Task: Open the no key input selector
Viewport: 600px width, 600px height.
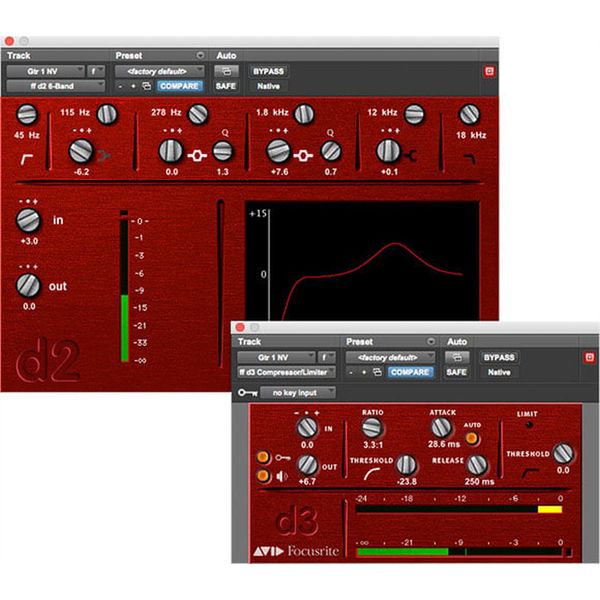Action: pyautogui.click(x=298, y=393)
